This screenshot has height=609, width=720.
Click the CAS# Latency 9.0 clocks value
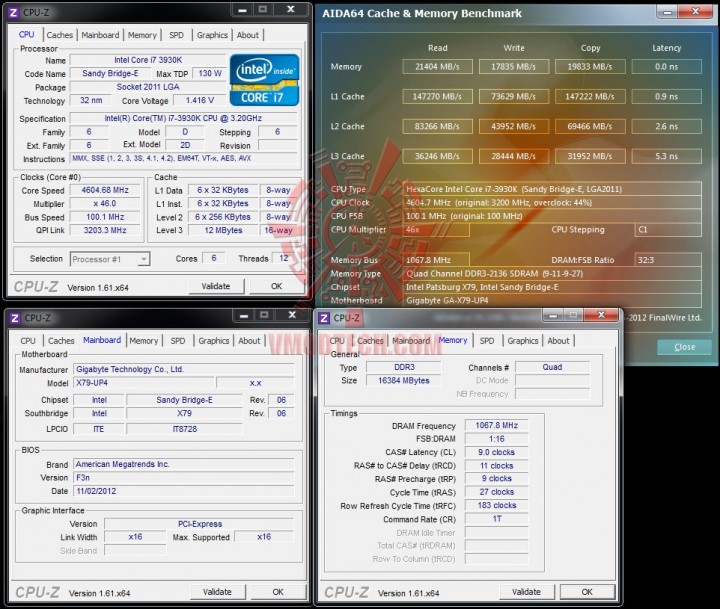tap(496, 452)
